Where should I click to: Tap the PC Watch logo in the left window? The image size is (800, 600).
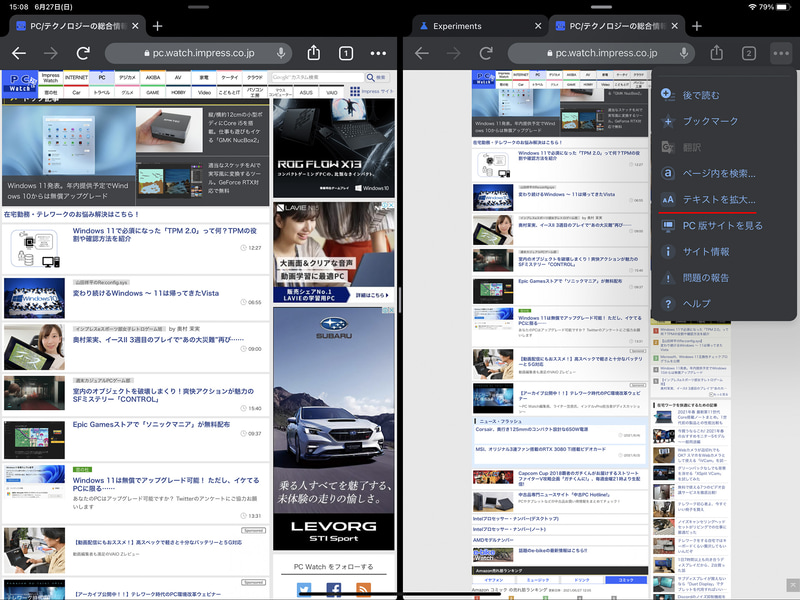[20, 84]
